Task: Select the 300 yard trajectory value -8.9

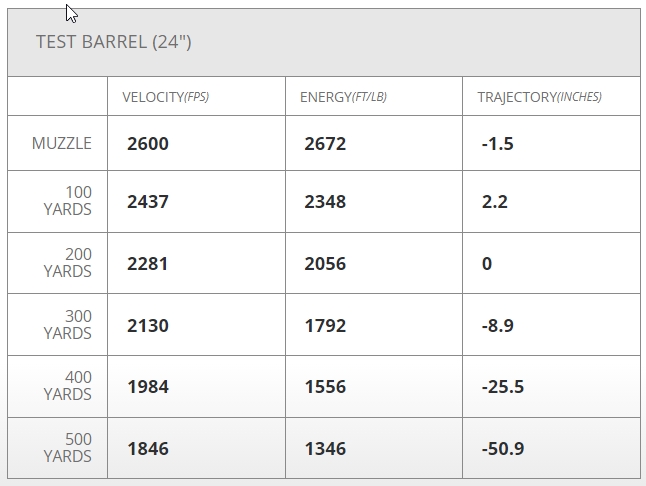Action: tap(497, 326)
